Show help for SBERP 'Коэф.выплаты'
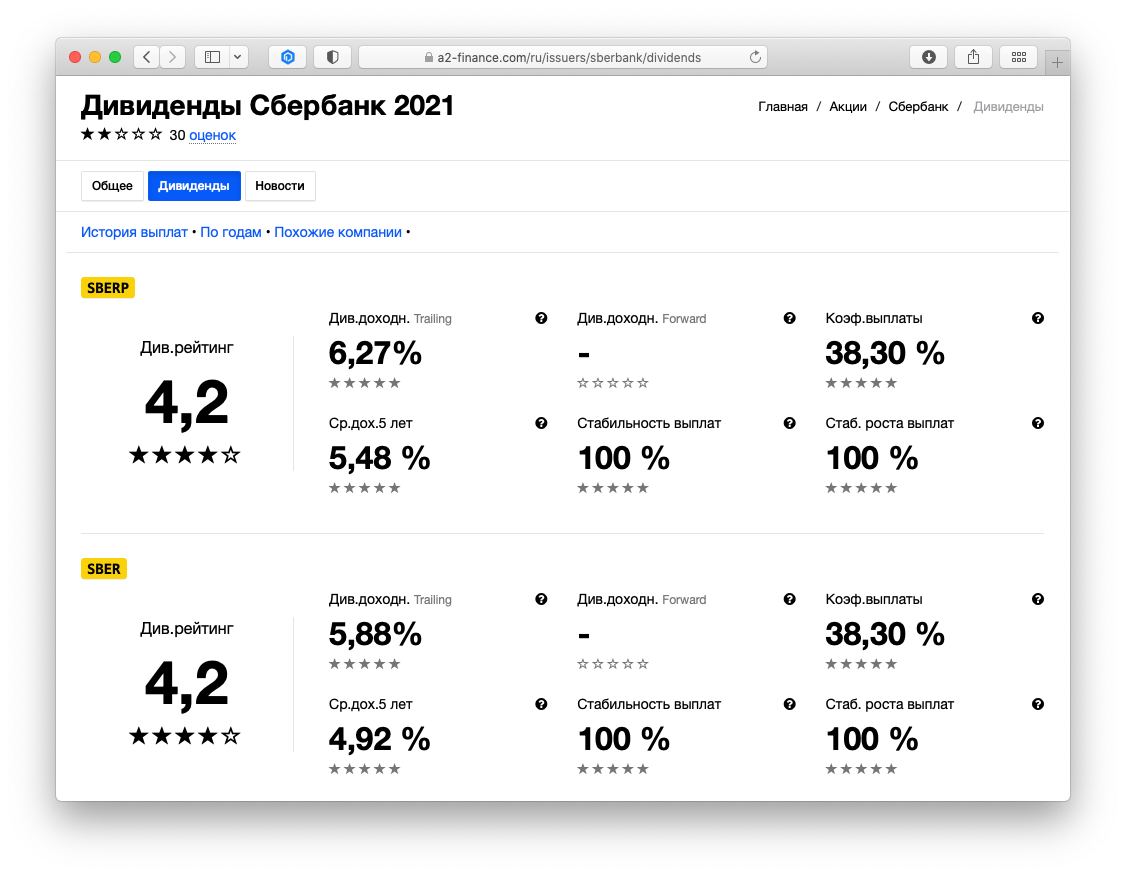 (1038, 318)
